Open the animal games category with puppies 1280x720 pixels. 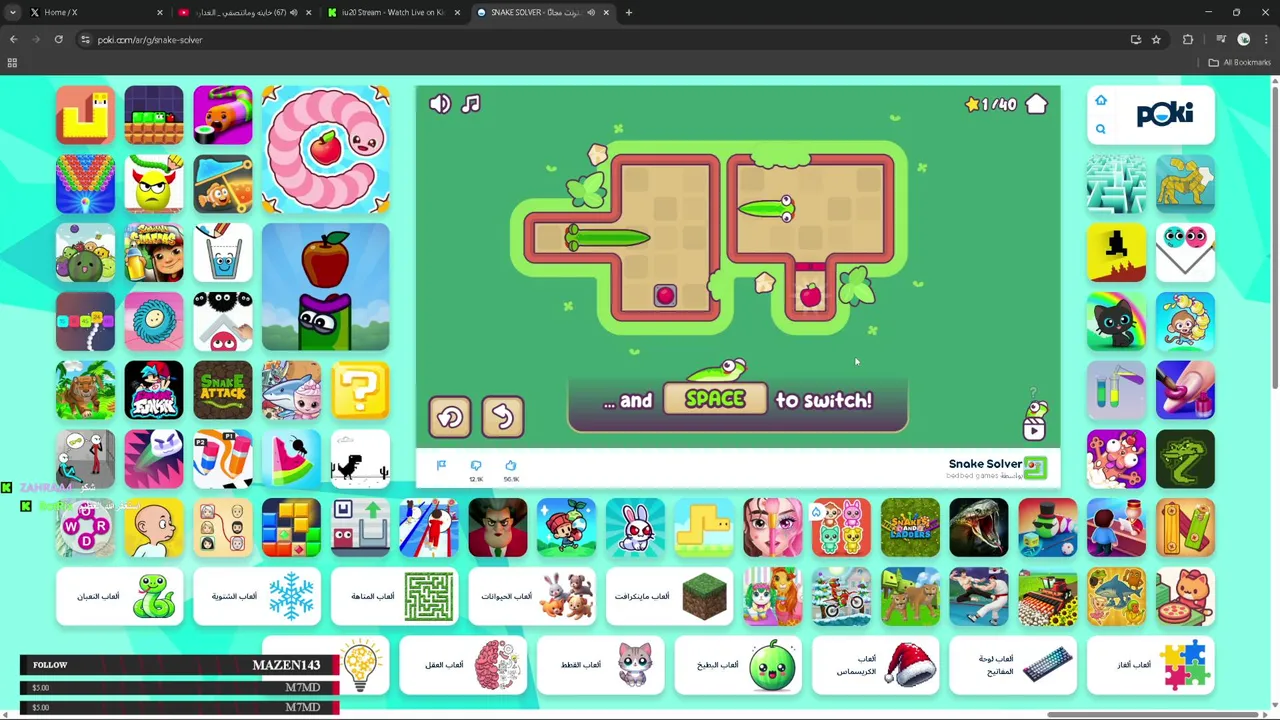tap(532, 596)
